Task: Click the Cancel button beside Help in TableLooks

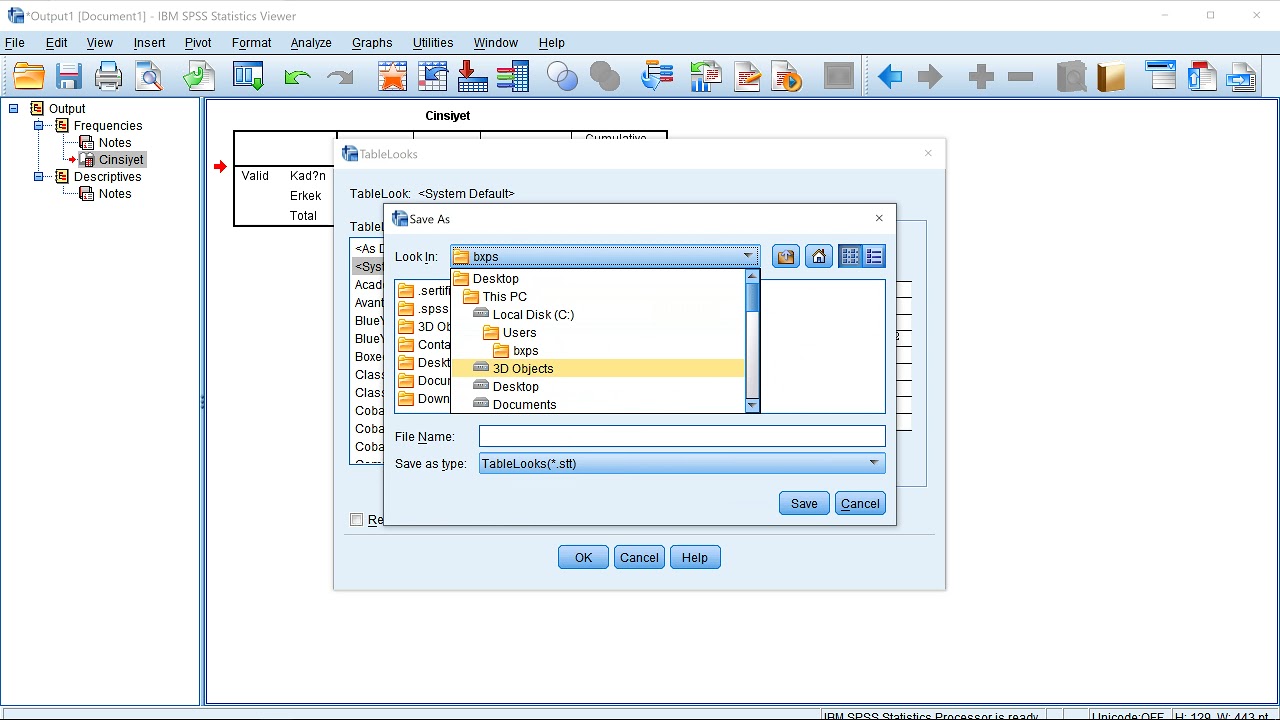Action: 639,558
